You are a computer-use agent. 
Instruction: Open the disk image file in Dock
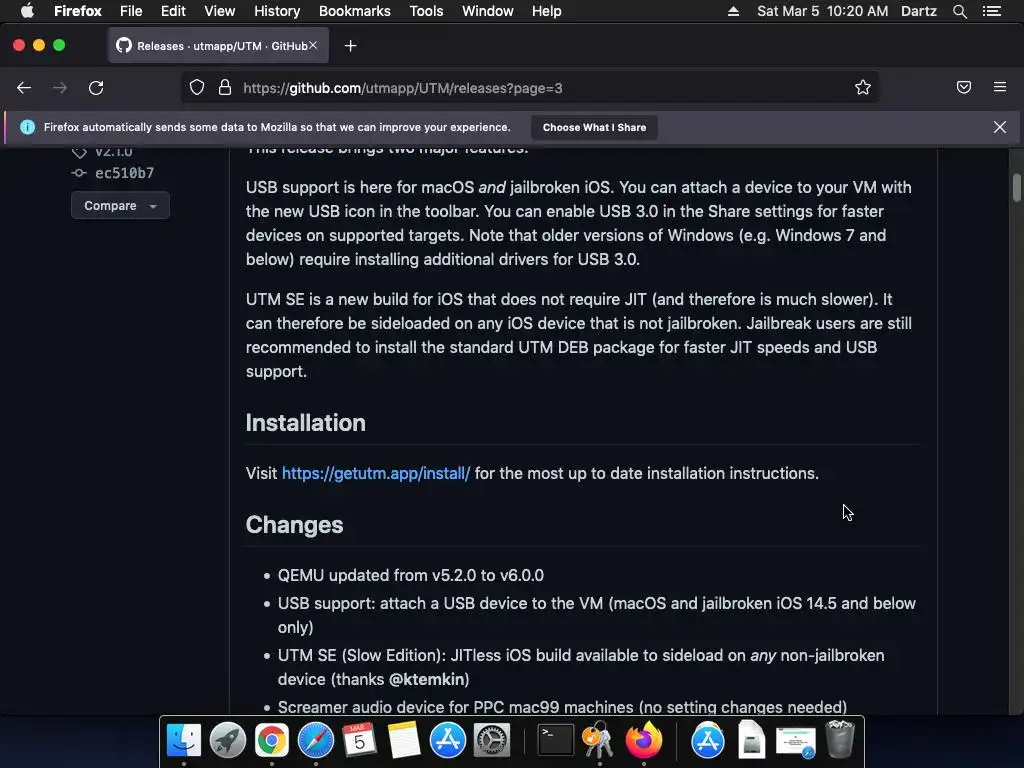pyautogui.click(x=752, y=741)
